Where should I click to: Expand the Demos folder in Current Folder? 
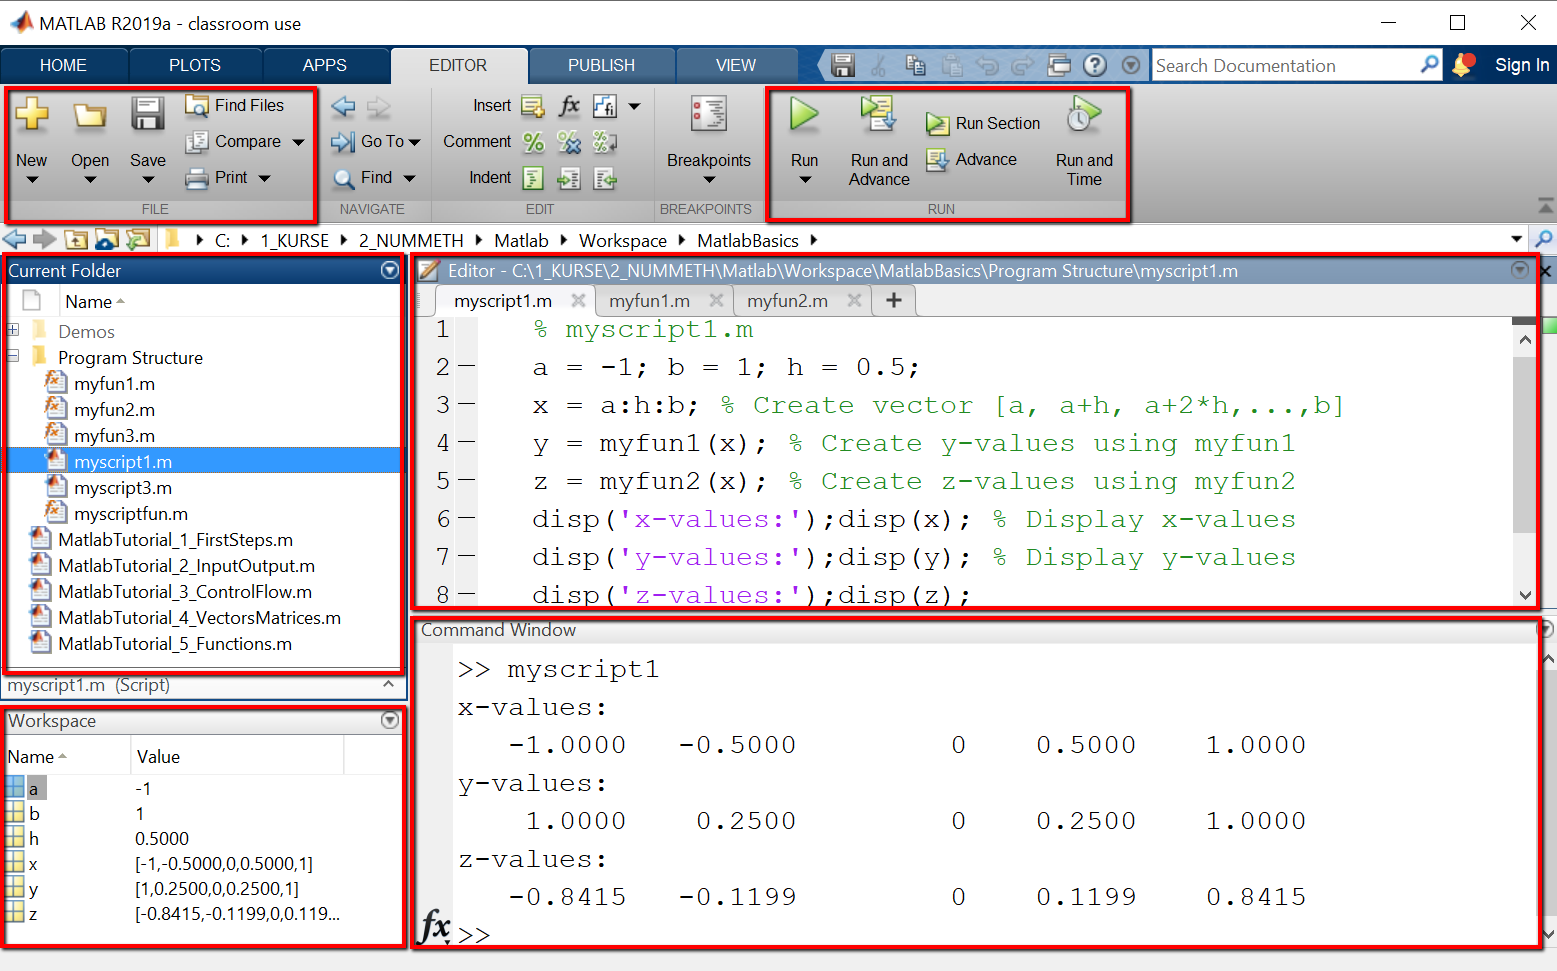(13, 330)
